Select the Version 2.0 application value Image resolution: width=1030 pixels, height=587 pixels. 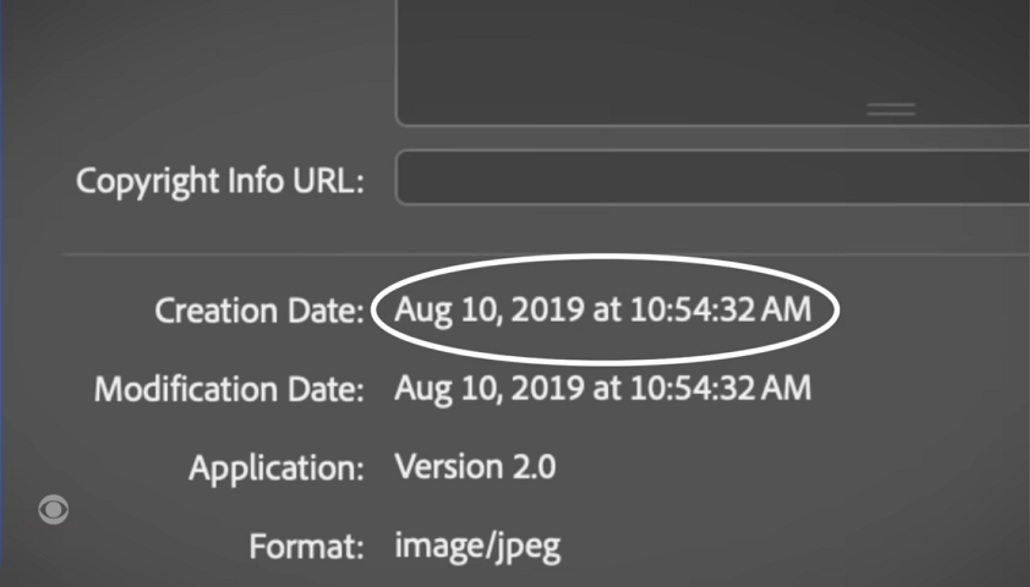pyautogui.click(x=475, y=466)
